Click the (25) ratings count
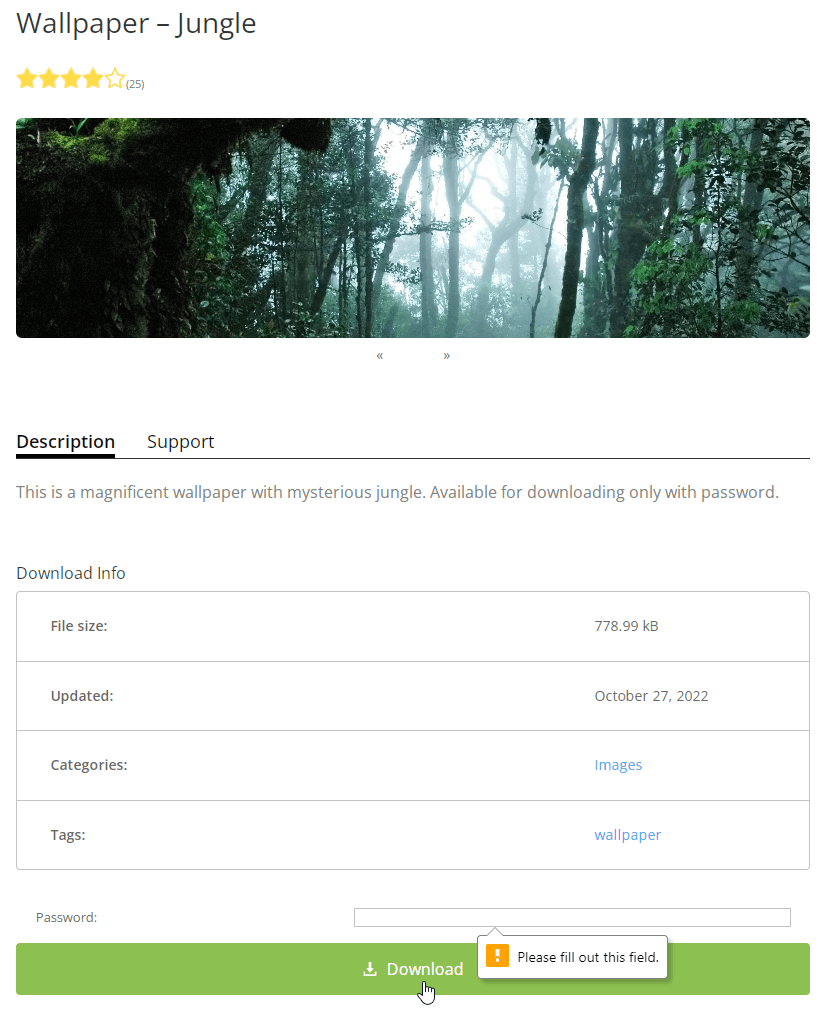The image size is (830, 1020). click(x=135, y=84)
